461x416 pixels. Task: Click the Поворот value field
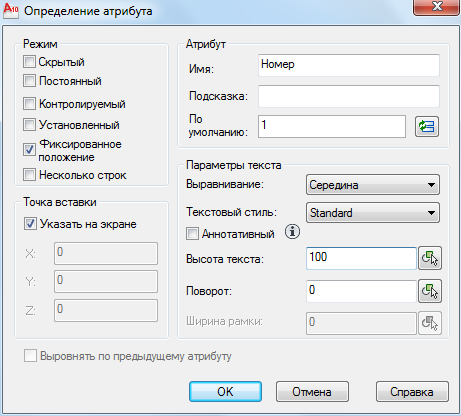point(361,291)
